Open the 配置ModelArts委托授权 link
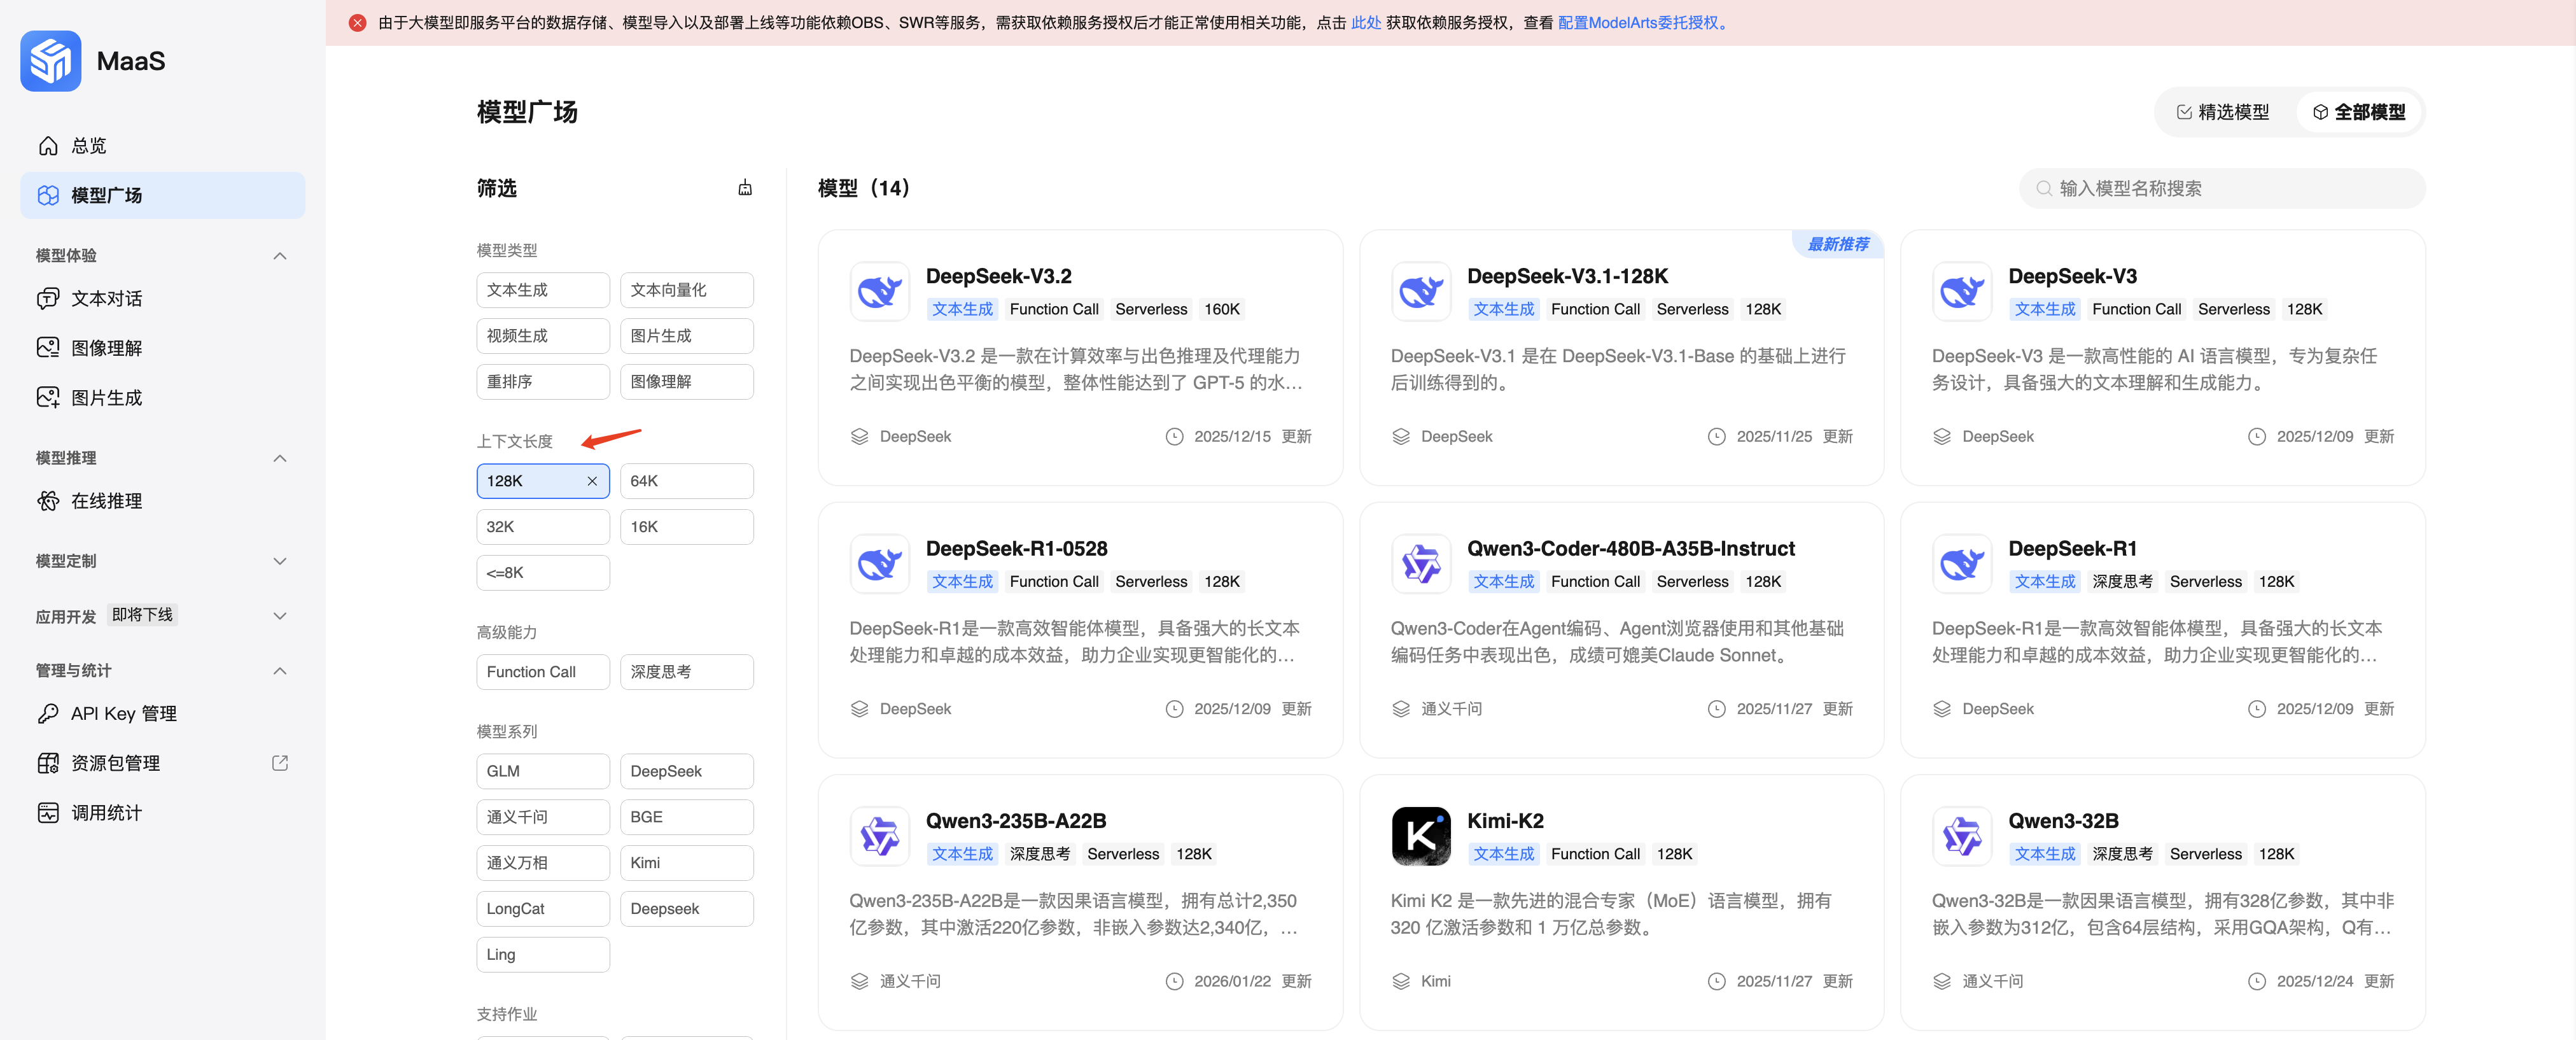Viewport: 2576px width, 1040px height. pos(1638,23)
